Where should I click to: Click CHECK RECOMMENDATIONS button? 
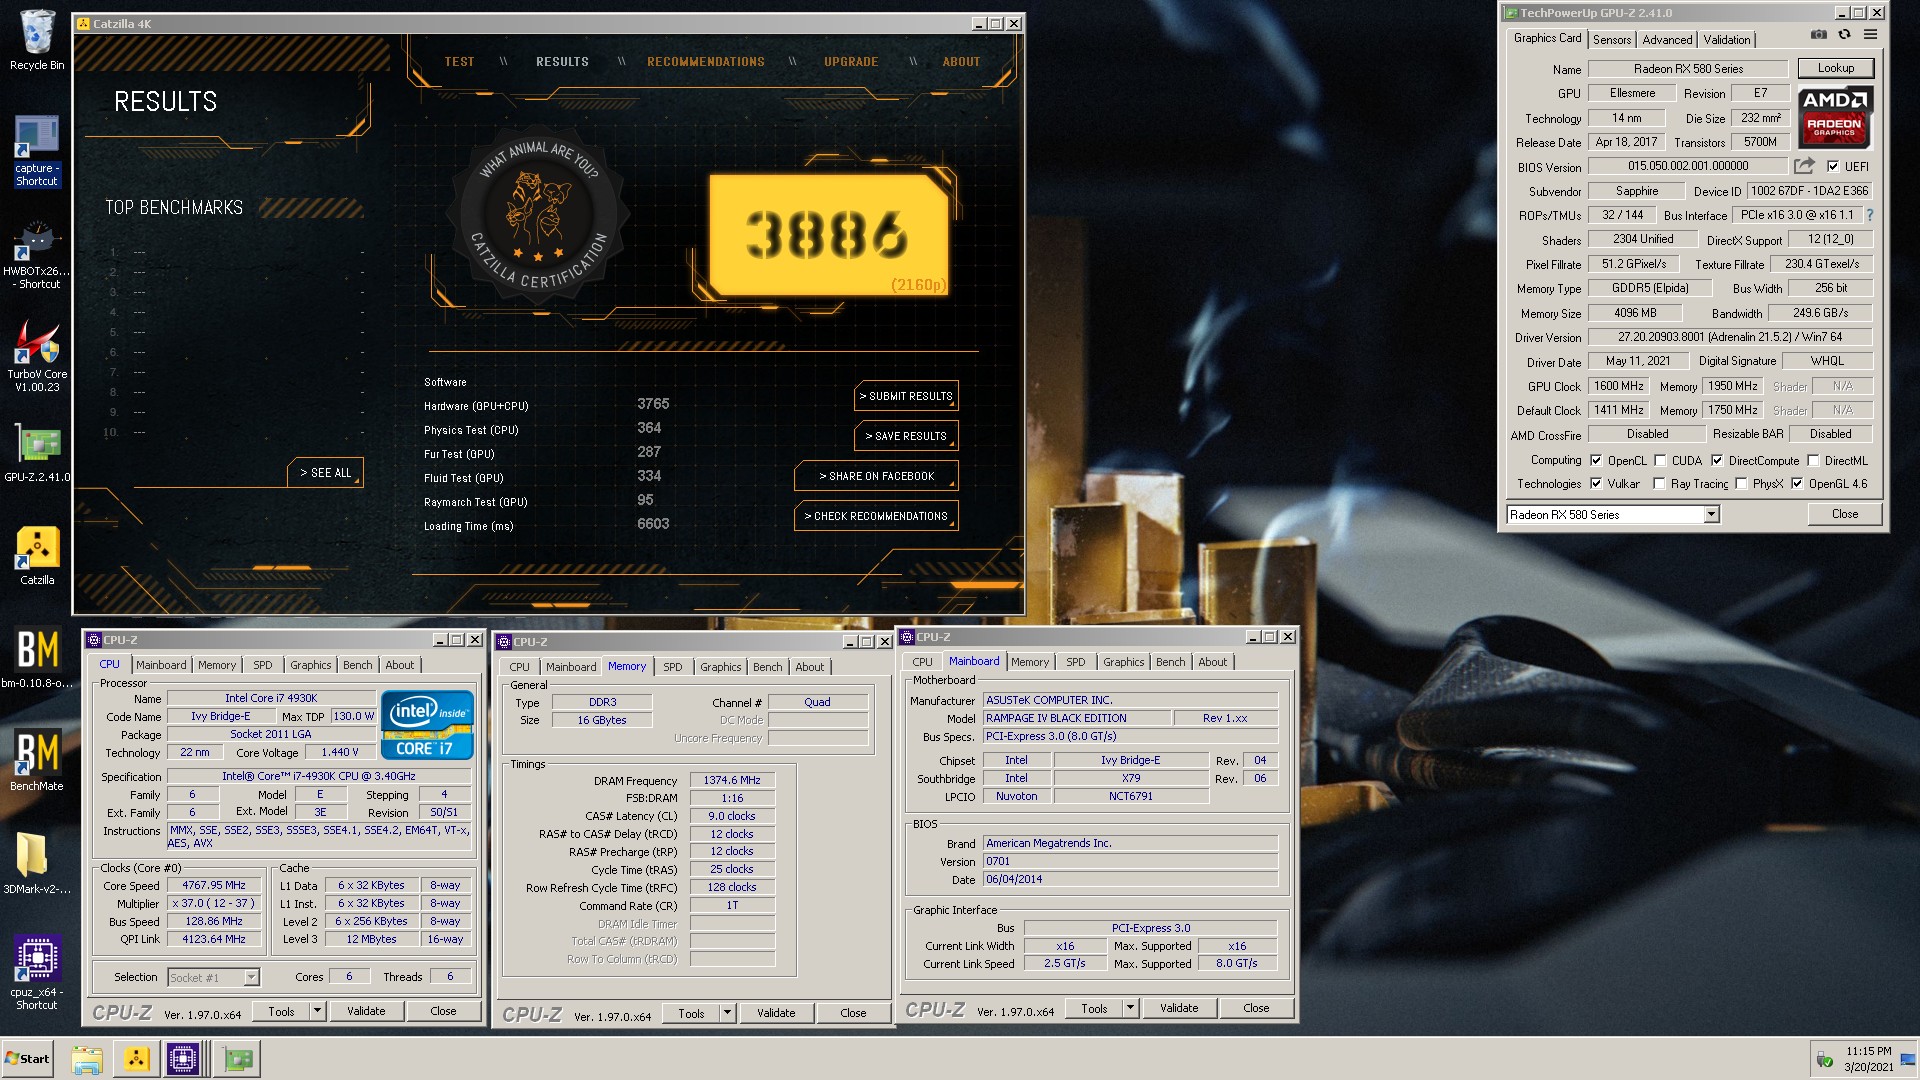[x=877, y=516]
